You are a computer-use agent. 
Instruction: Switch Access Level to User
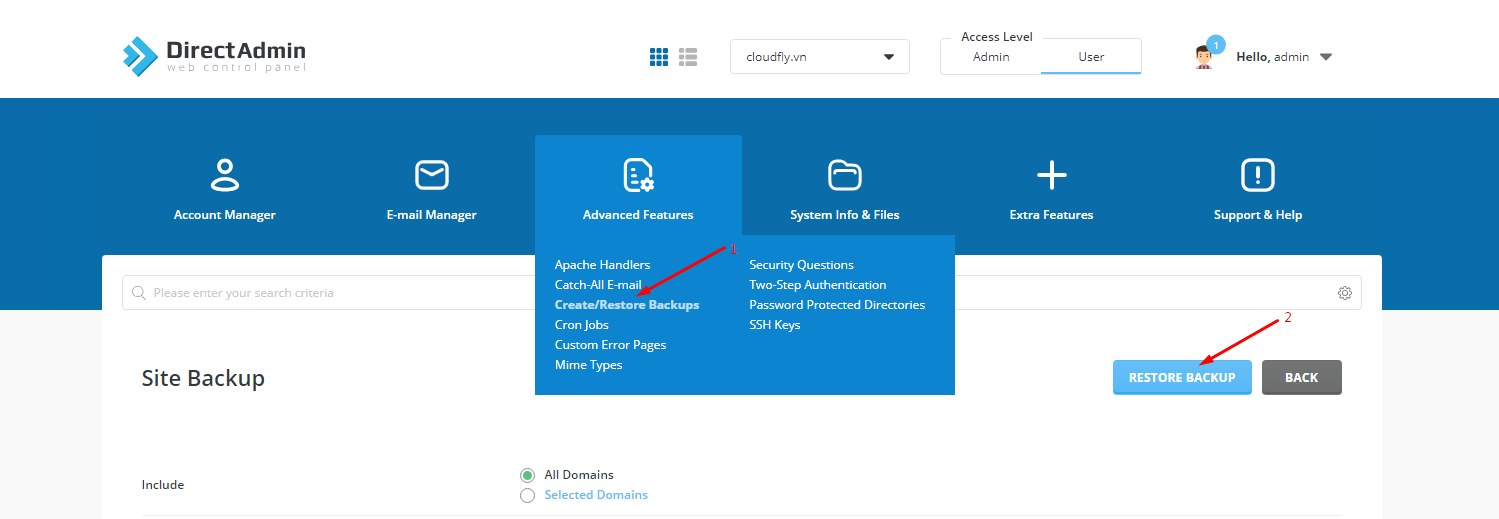coord(1091,57)
